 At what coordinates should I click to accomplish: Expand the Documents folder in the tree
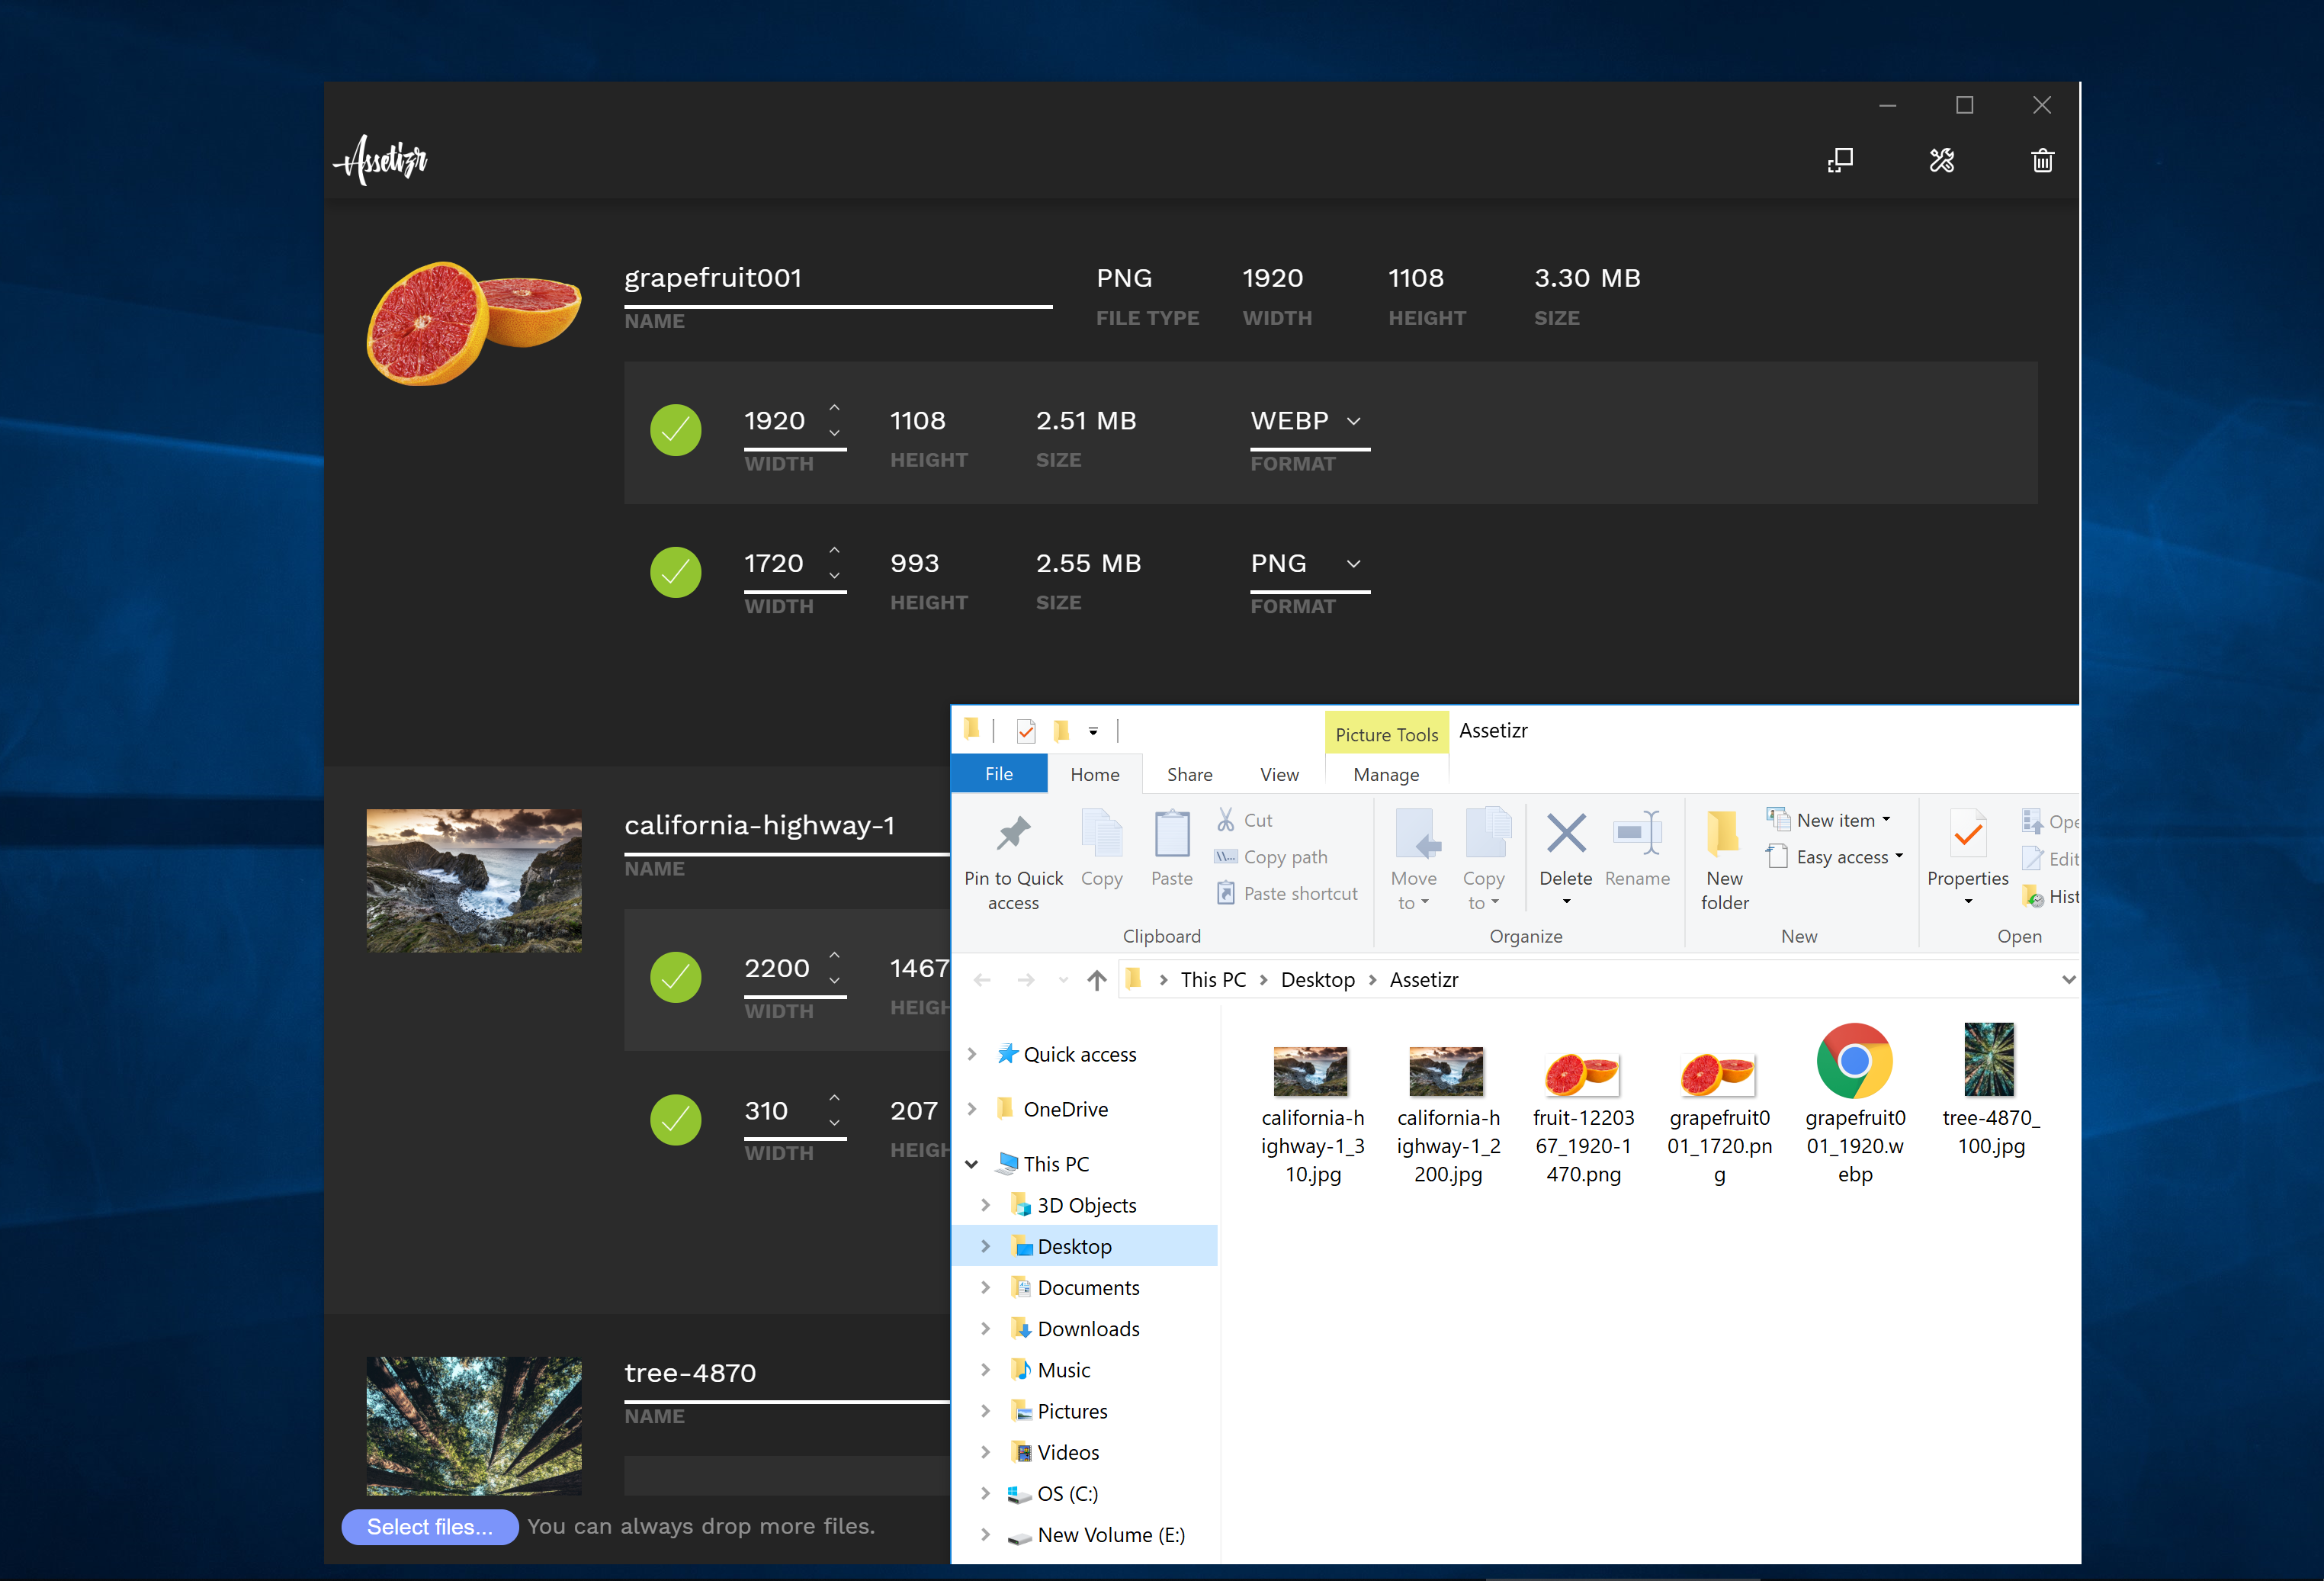point(986,1288)
